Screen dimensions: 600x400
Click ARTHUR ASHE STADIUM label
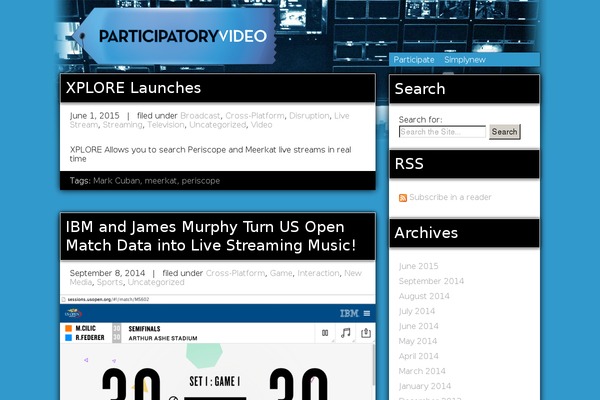coord(163,338)
